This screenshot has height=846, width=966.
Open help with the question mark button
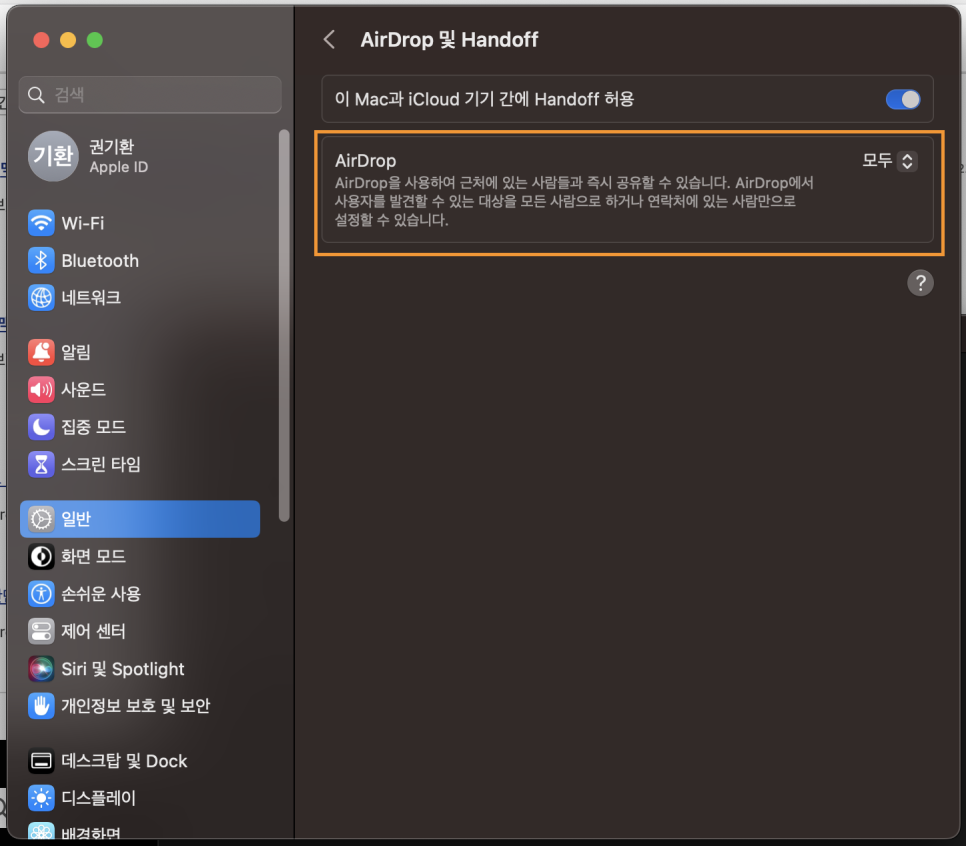pyautogui.click(x=920, y=283)
